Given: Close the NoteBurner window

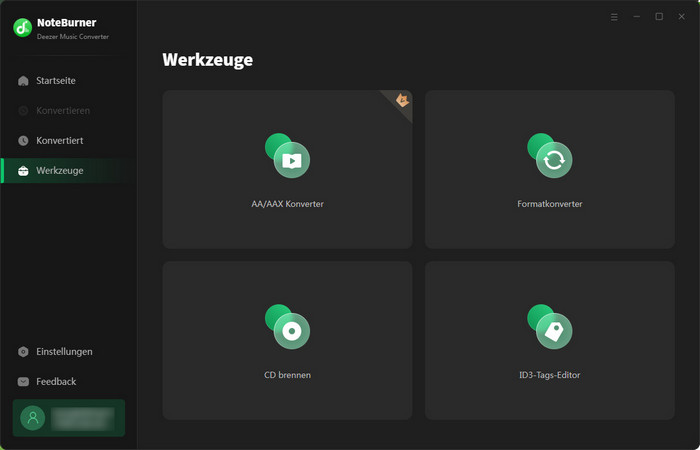Looking at the screenshot, I should point(681,17).
